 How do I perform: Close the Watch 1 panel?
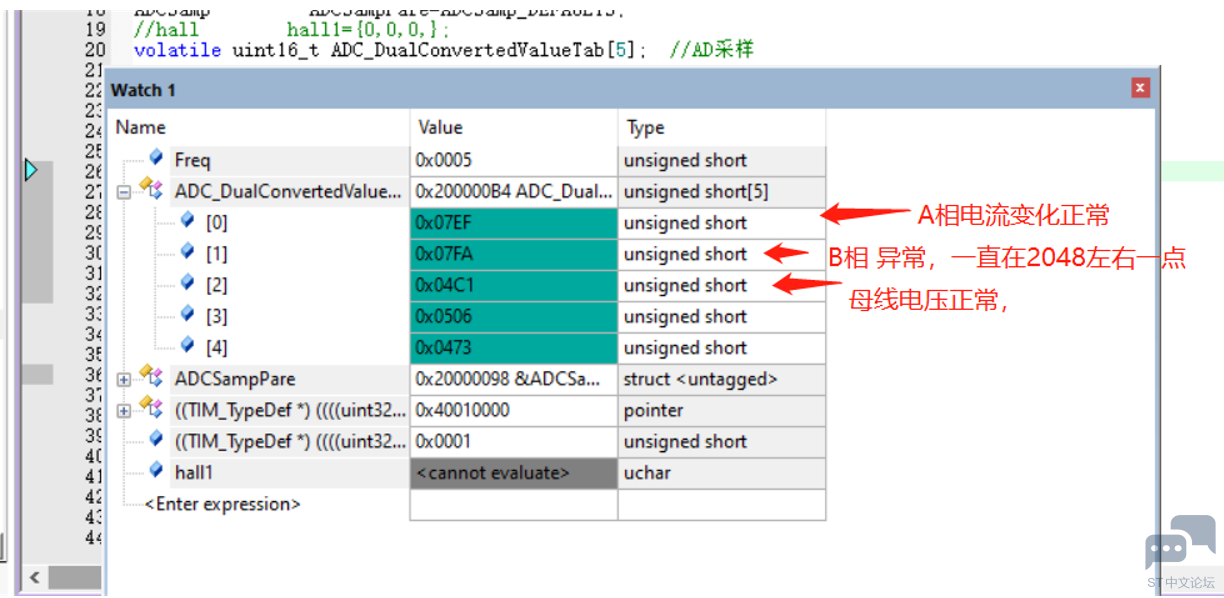pos(1140,88)
